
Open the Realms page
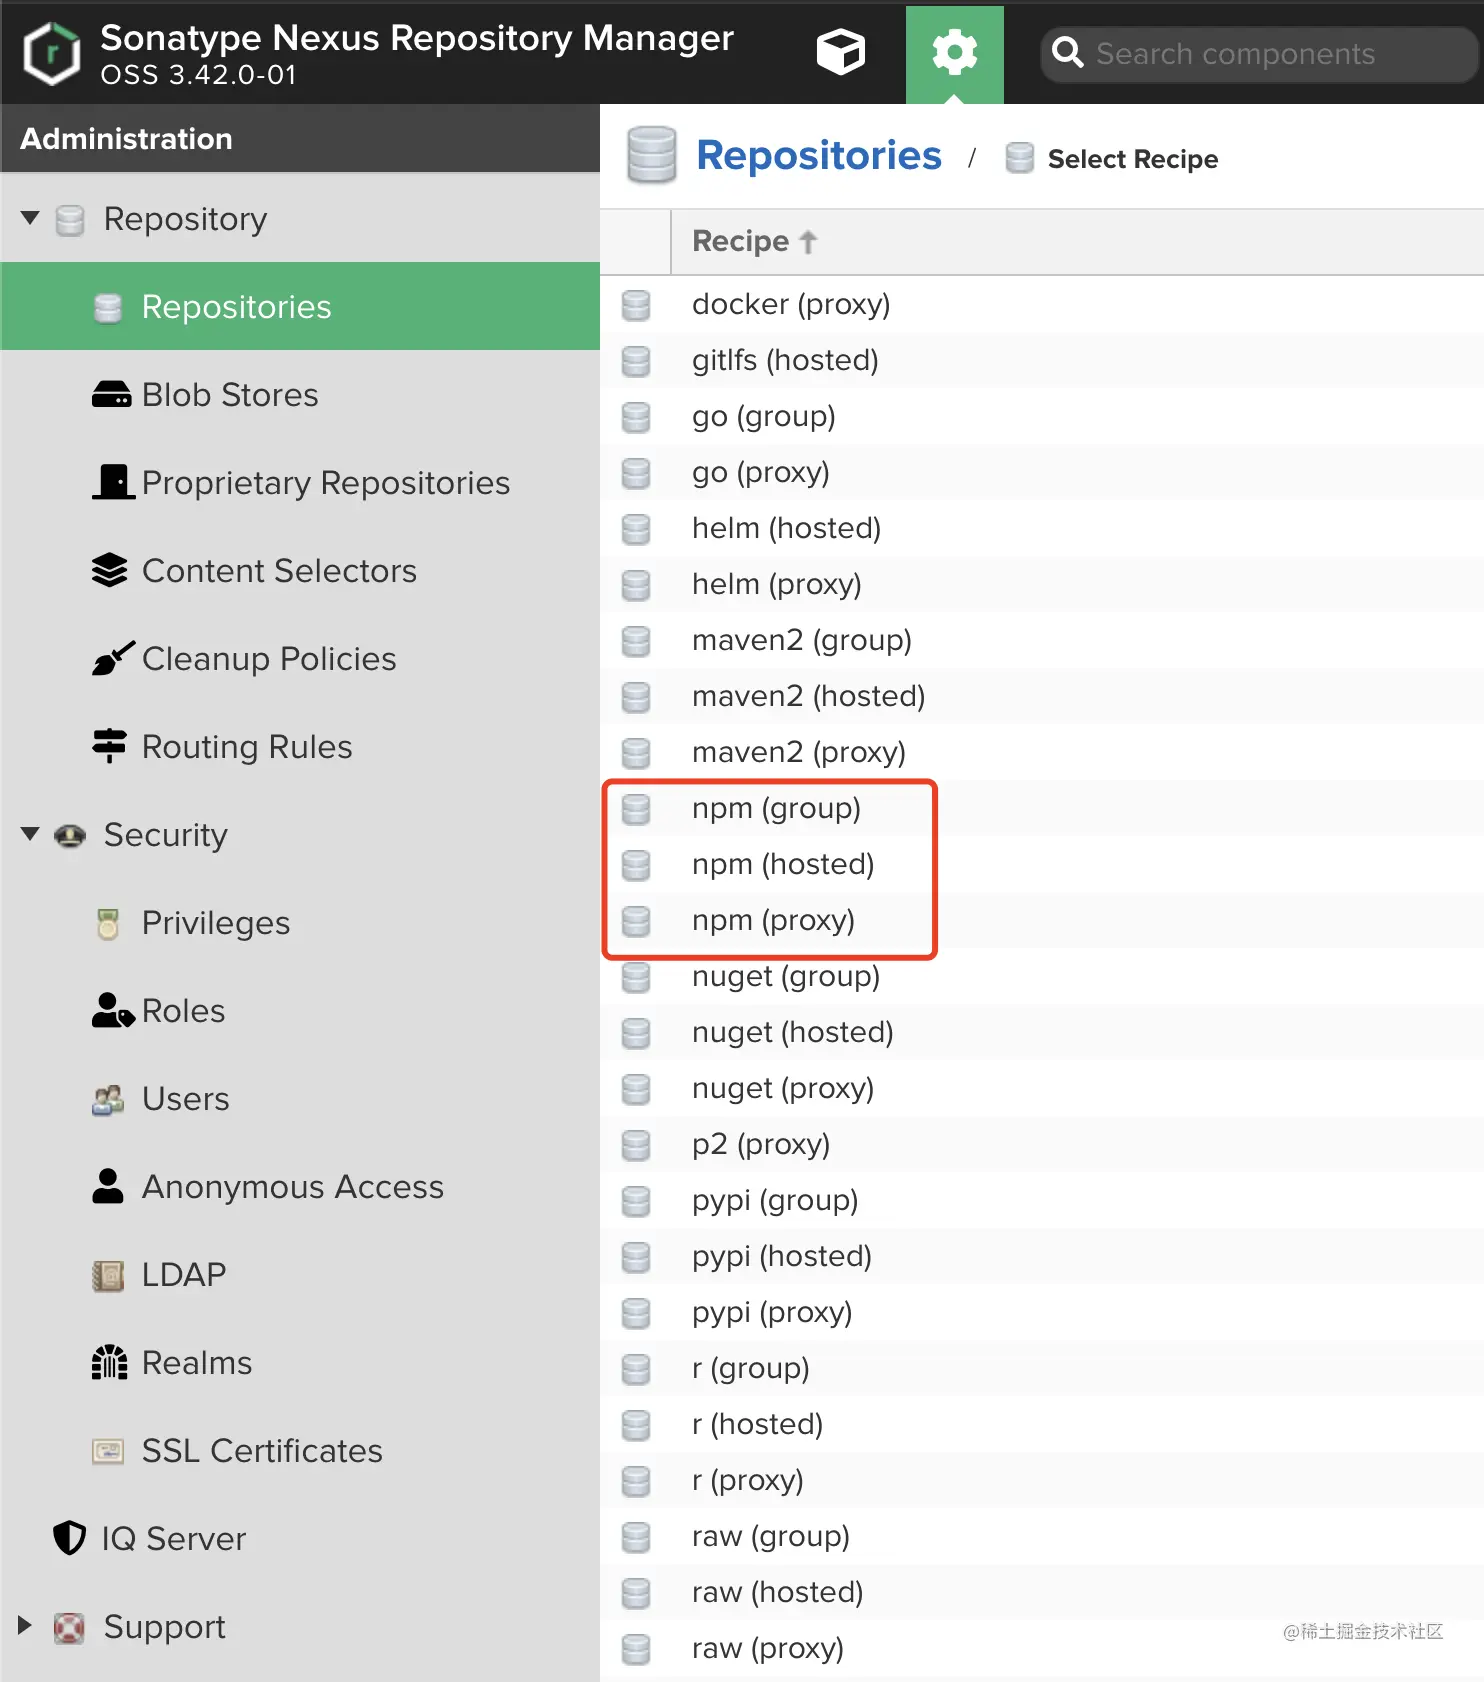[197, 1363]
